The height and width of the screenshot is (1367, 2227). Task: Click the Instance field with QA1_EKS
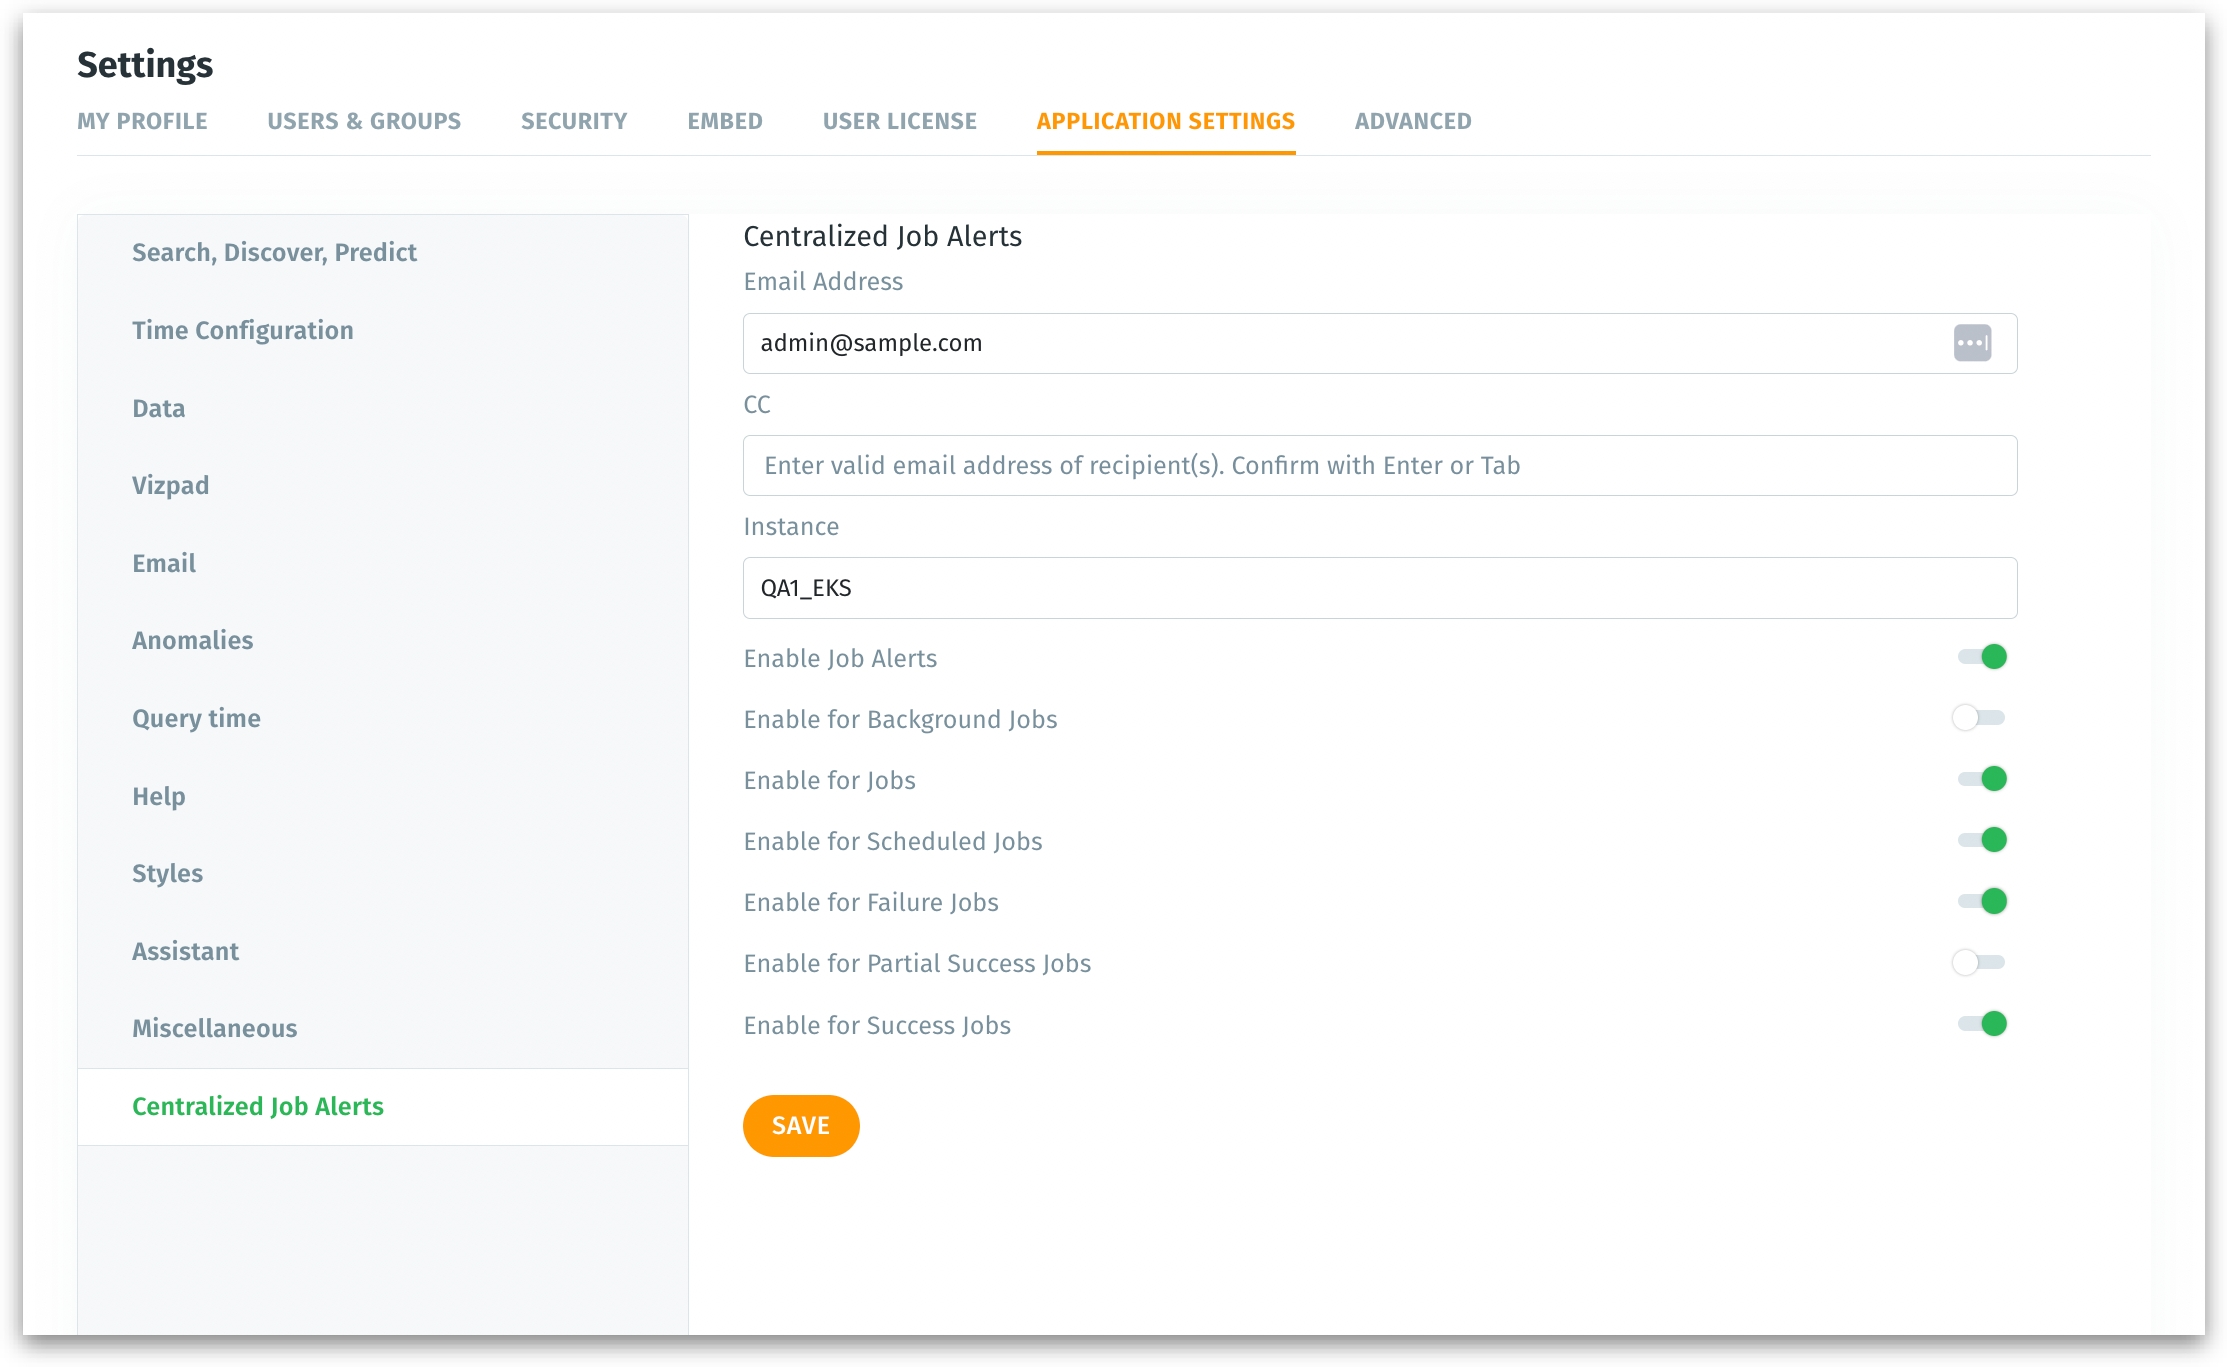coord(1380,588)
